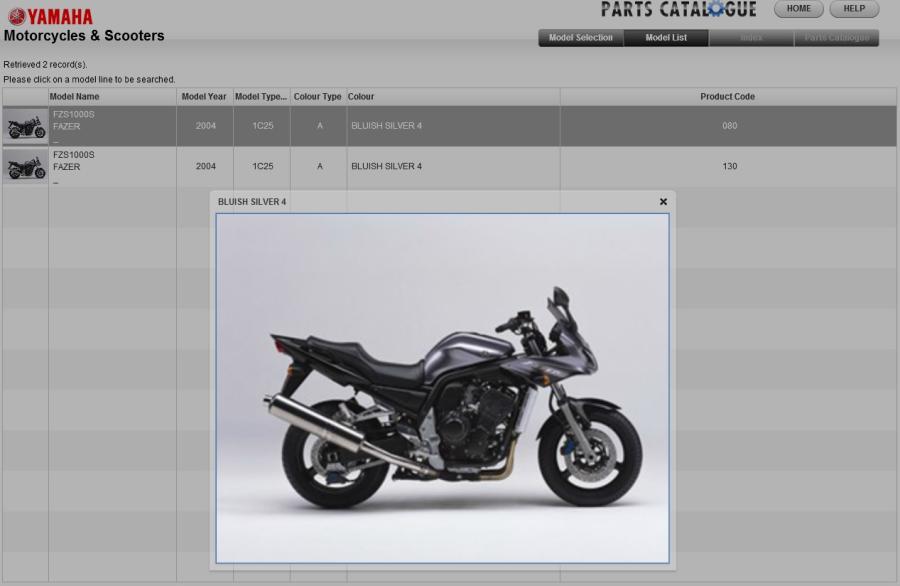Screen dimensions: 900x586
Task: Click year 2004 in the 130 row
Action: 205,166
